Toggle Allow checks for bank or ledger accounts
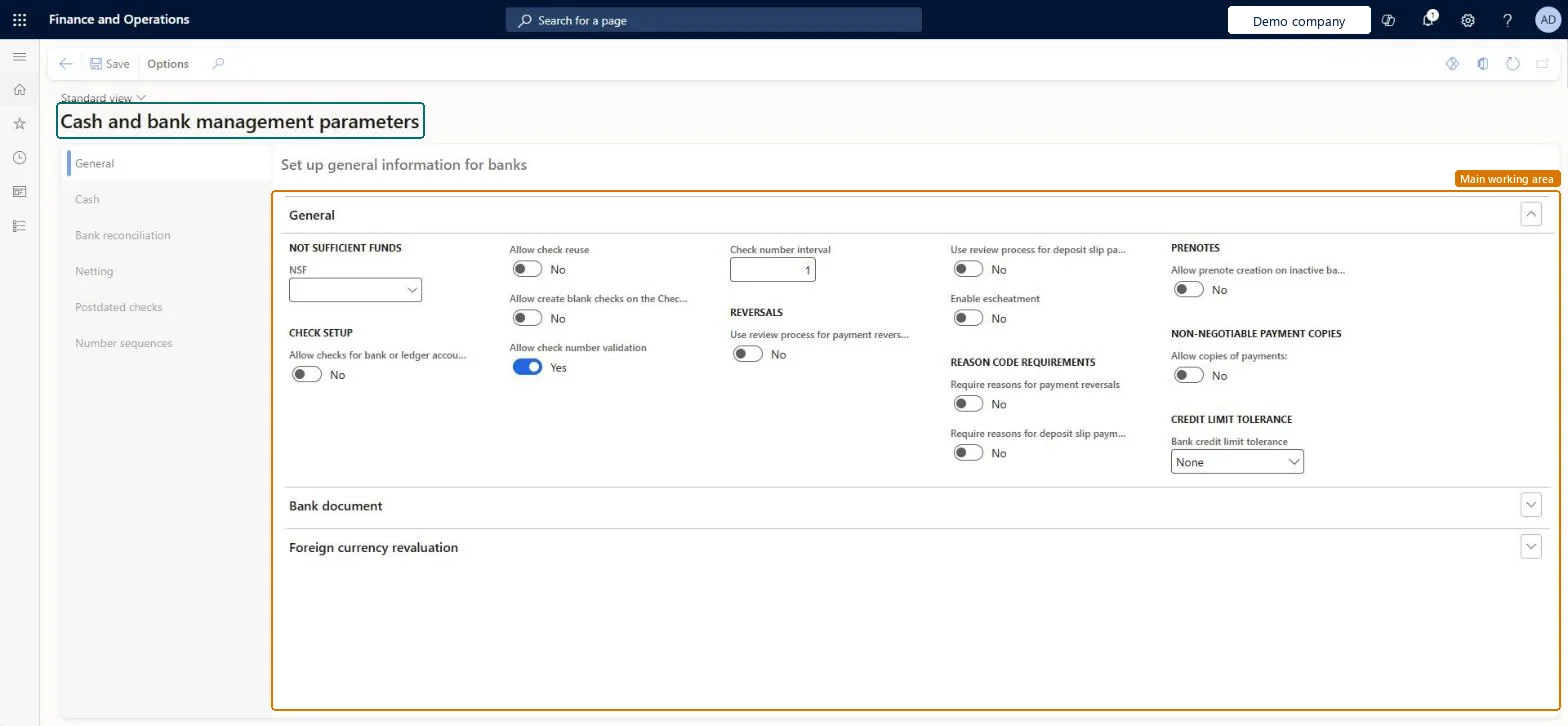 pyautogui.click(x=306, y=374)
